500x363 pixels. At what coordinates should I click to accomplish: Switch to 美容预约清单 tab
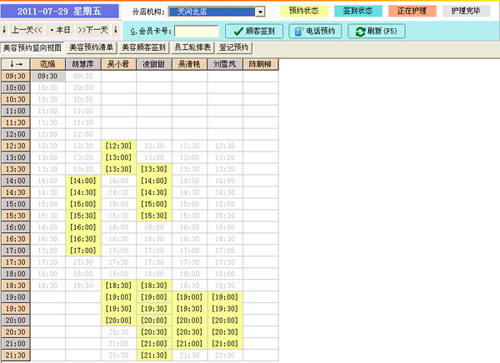[91, 48]
